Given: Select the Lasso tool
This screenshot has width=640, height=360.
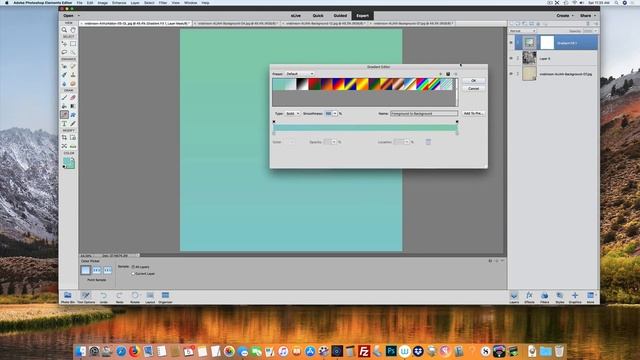Looking at the screenshot, I should (64, 52).
